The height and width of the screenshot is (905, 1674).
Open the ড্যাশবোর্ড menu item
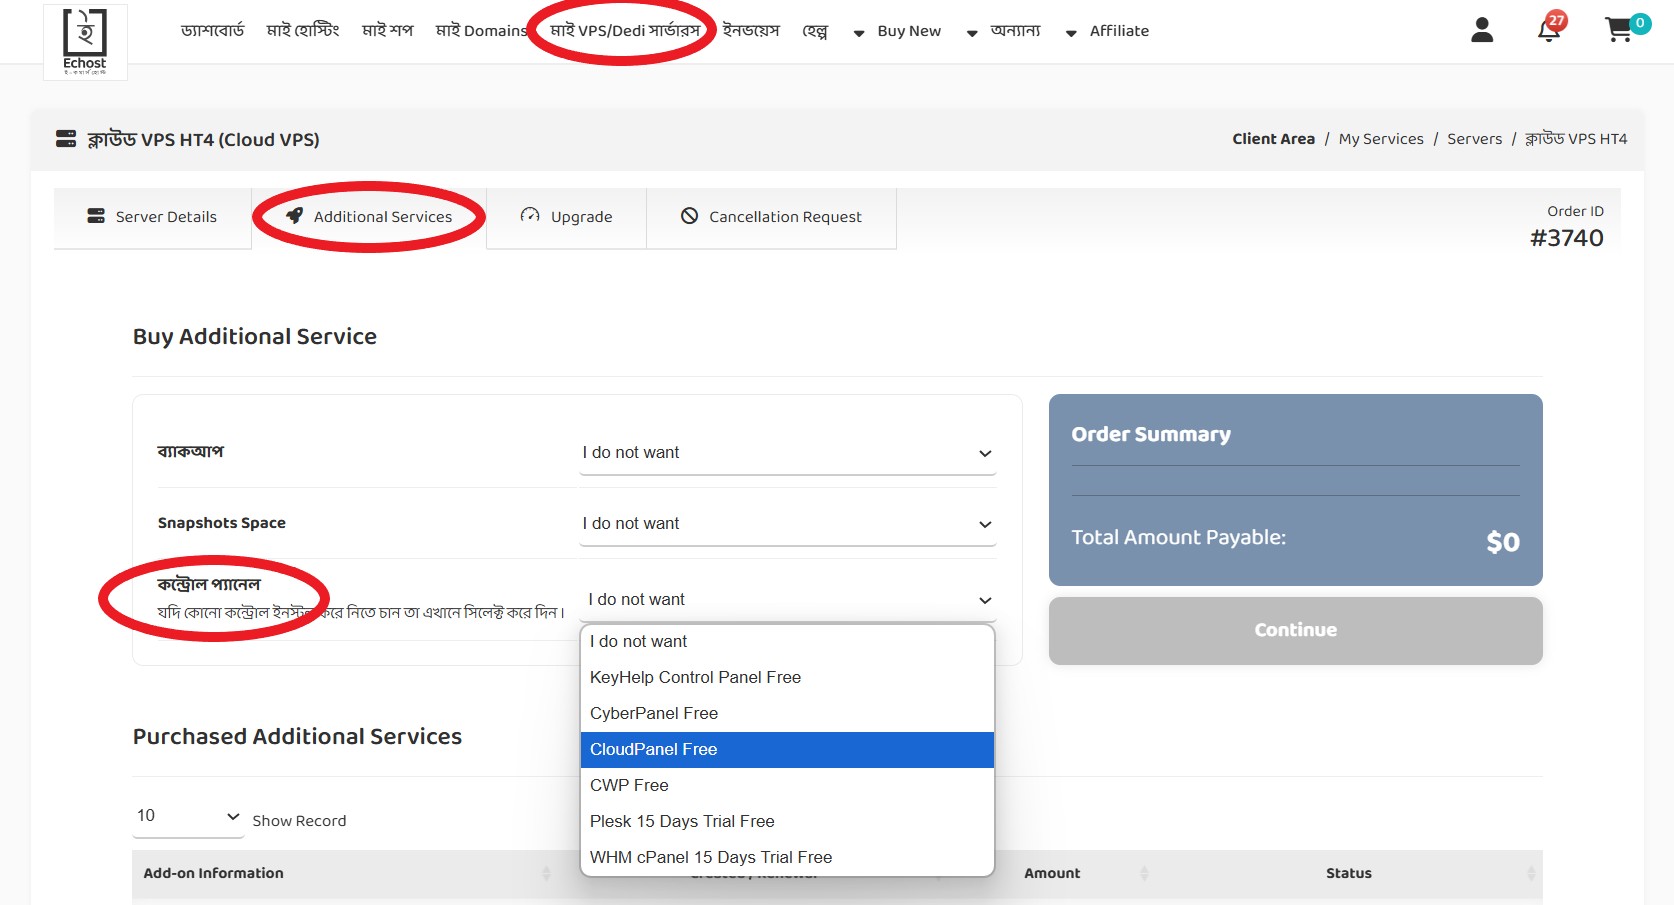tap(212, 31)
